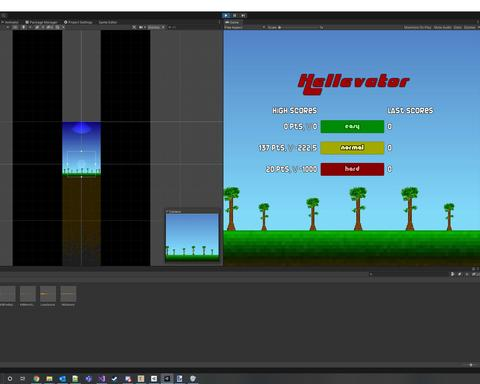Image resolution: width=480 pixels, height=384 pixels.
Task: Click the camera preview thumbnail in Scene view
Action: (x=192, y=237)
